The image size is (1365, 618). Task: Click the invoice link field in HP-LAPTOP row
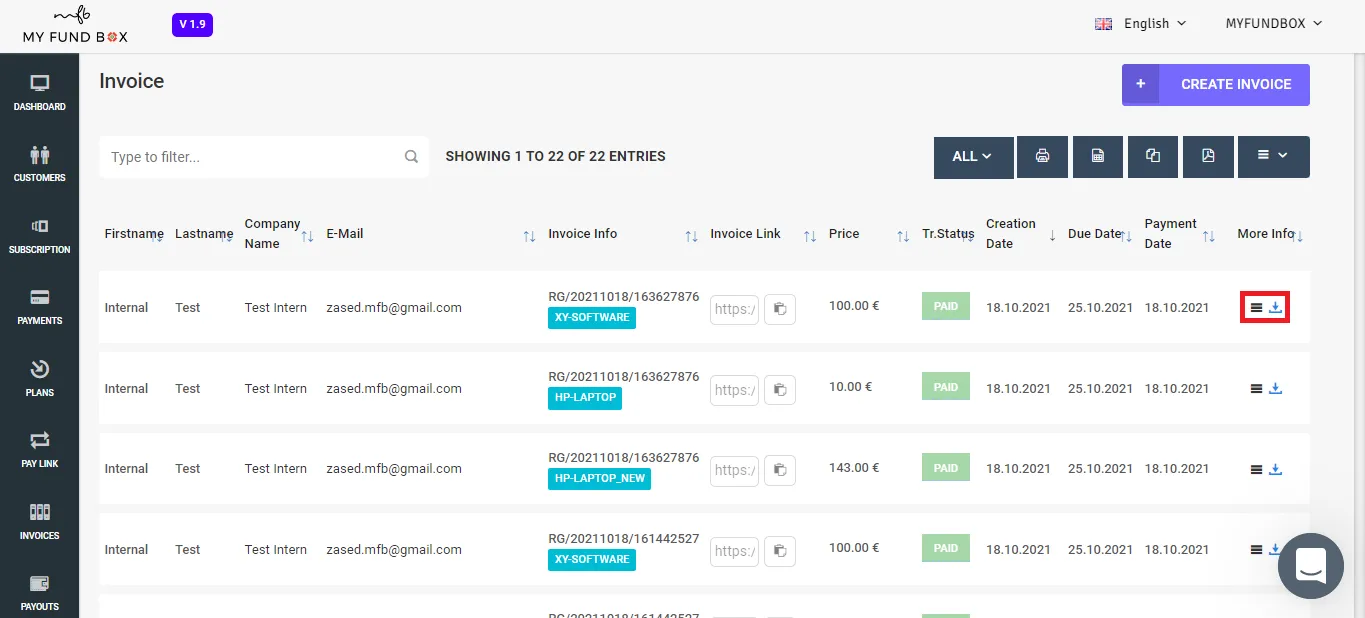[735, 389]
